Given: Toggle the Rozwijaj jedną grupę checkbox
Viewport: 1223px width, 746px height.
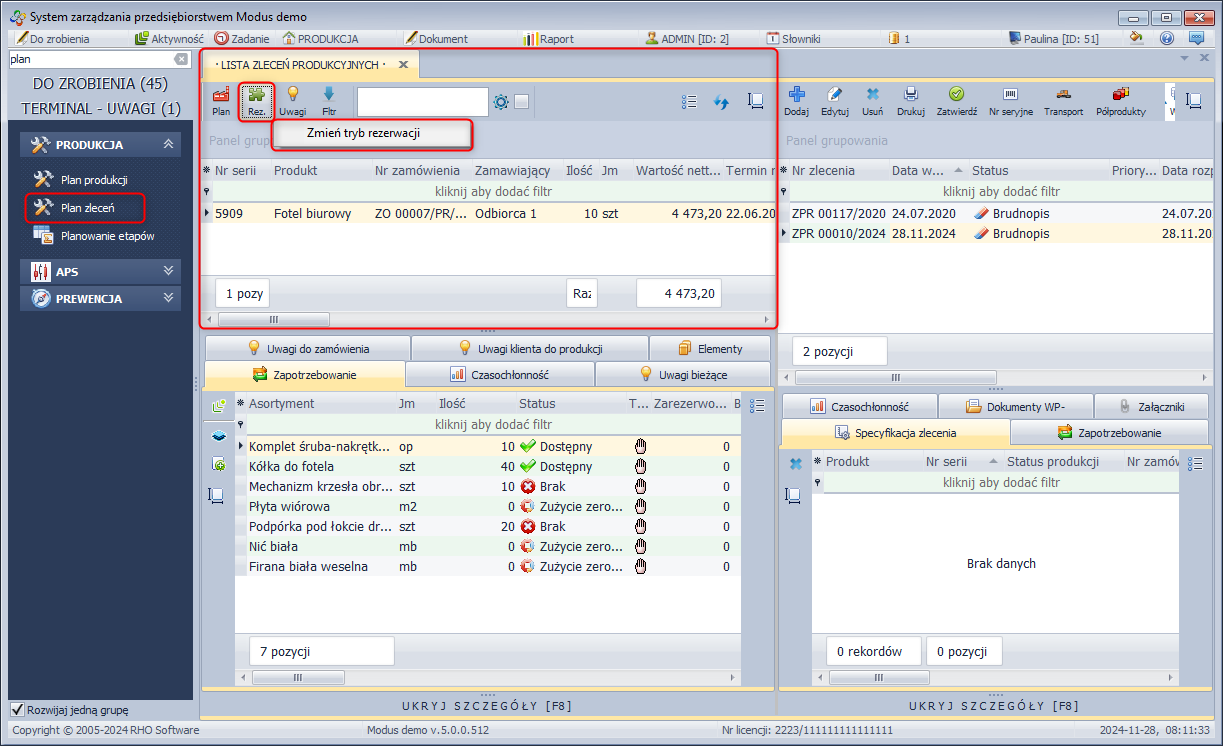Looking at the screenshot, I should pos(17,709).
